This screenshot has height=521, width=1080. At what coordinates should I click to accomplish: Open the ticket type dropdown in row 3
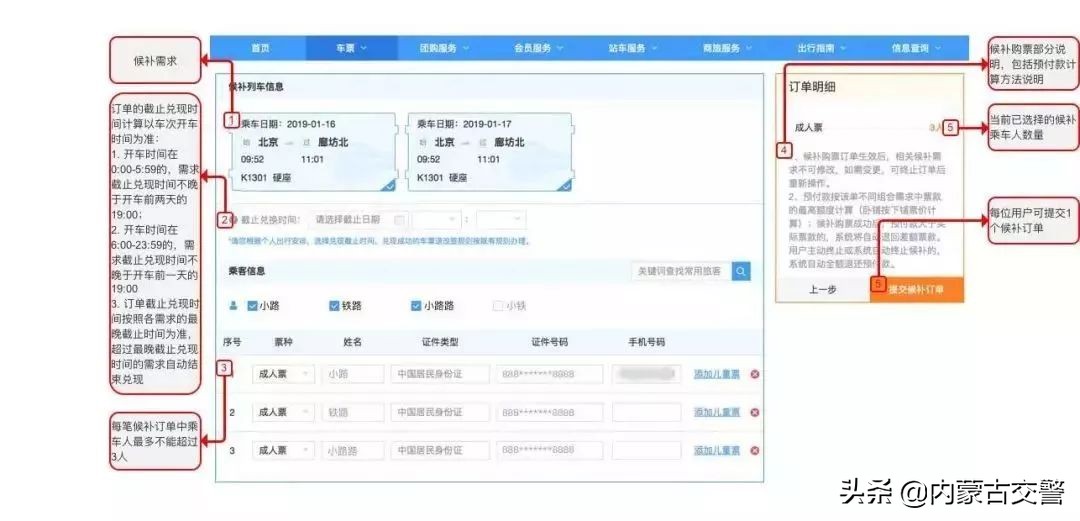point(283,450)
